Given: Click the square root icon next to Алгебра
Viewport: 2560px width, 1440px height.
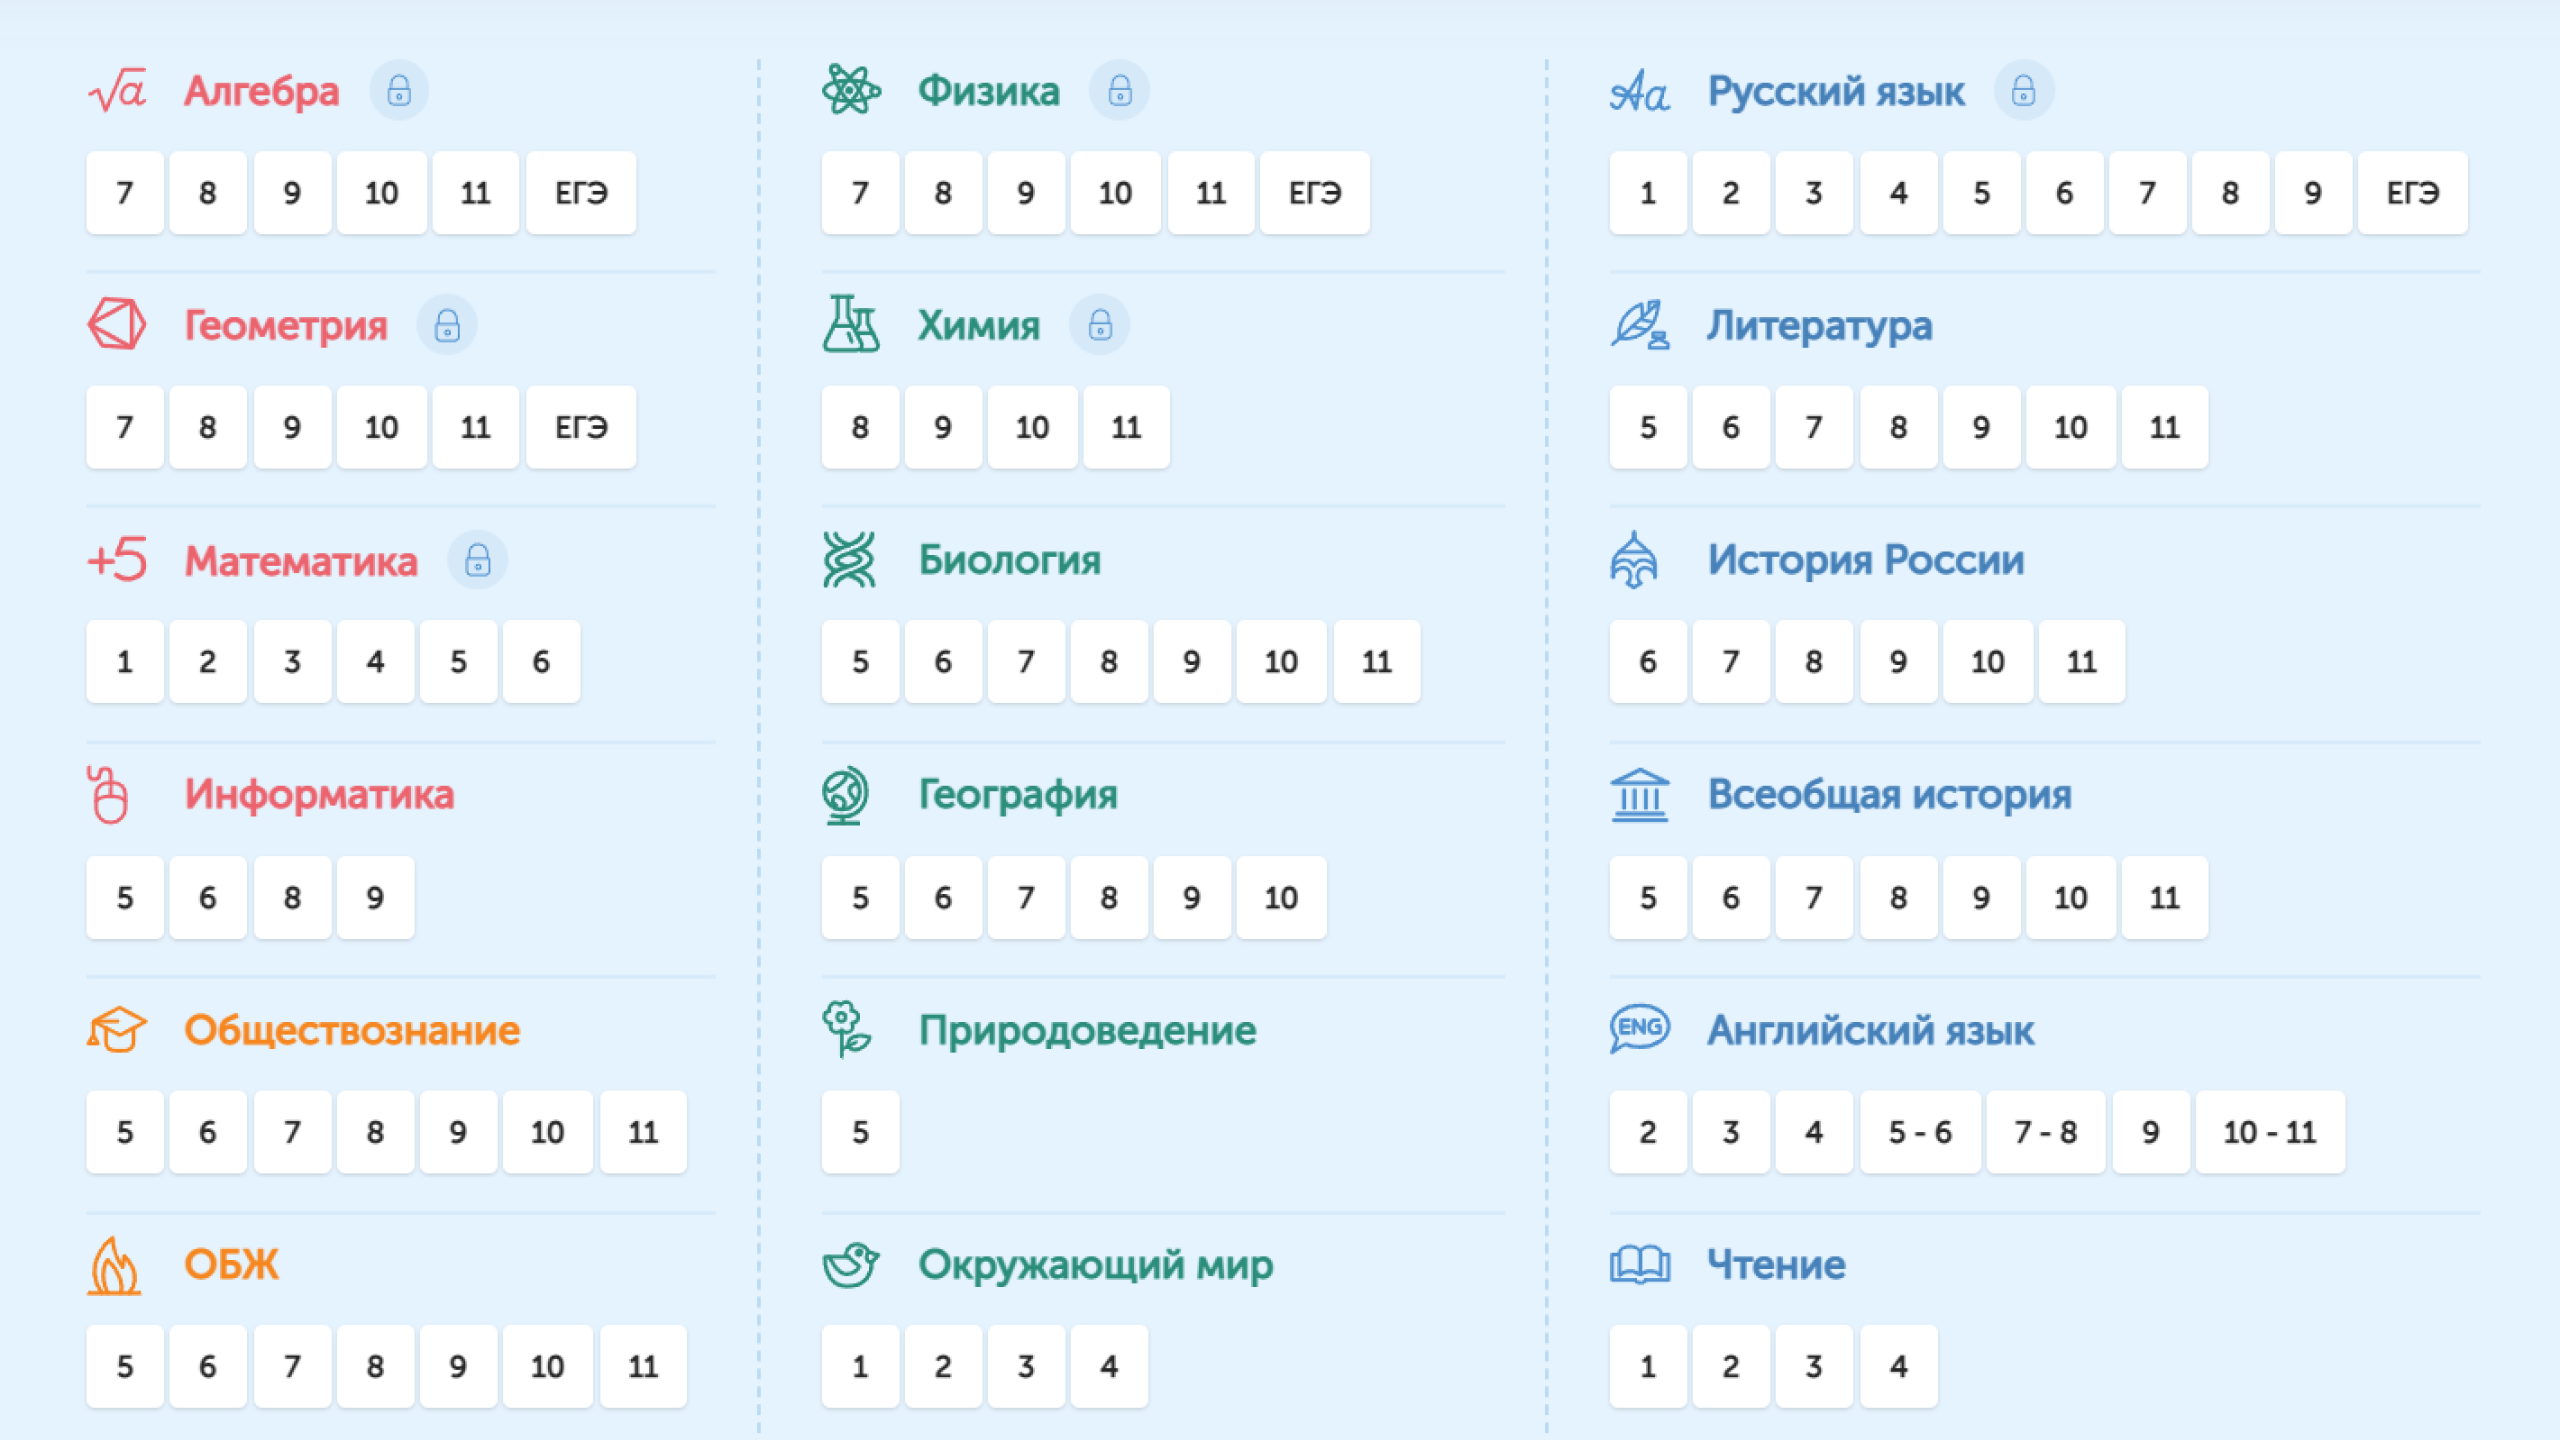Looking at the screenshot, I should (x=117, y=90).
